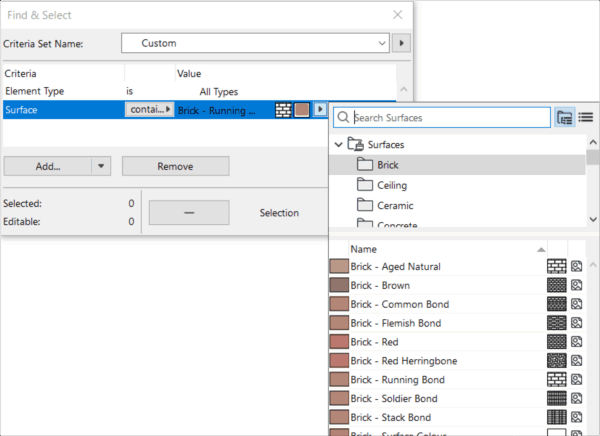Click hatch icon for Brick - Red

[556, 341]
